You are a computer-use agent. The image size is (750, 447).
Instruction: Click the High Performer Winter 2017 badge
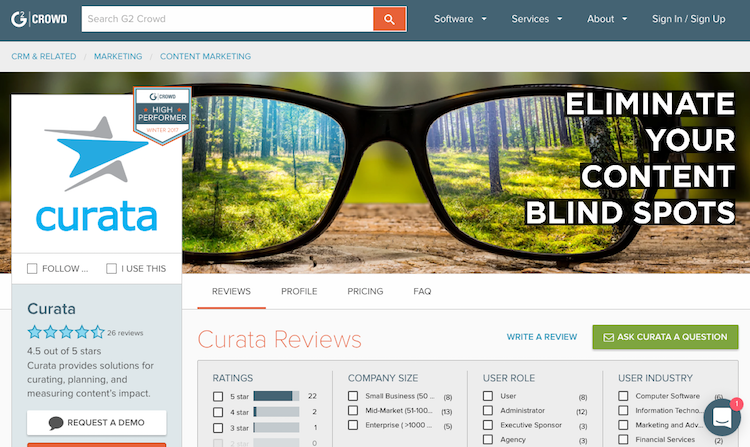tap(163, 115)
